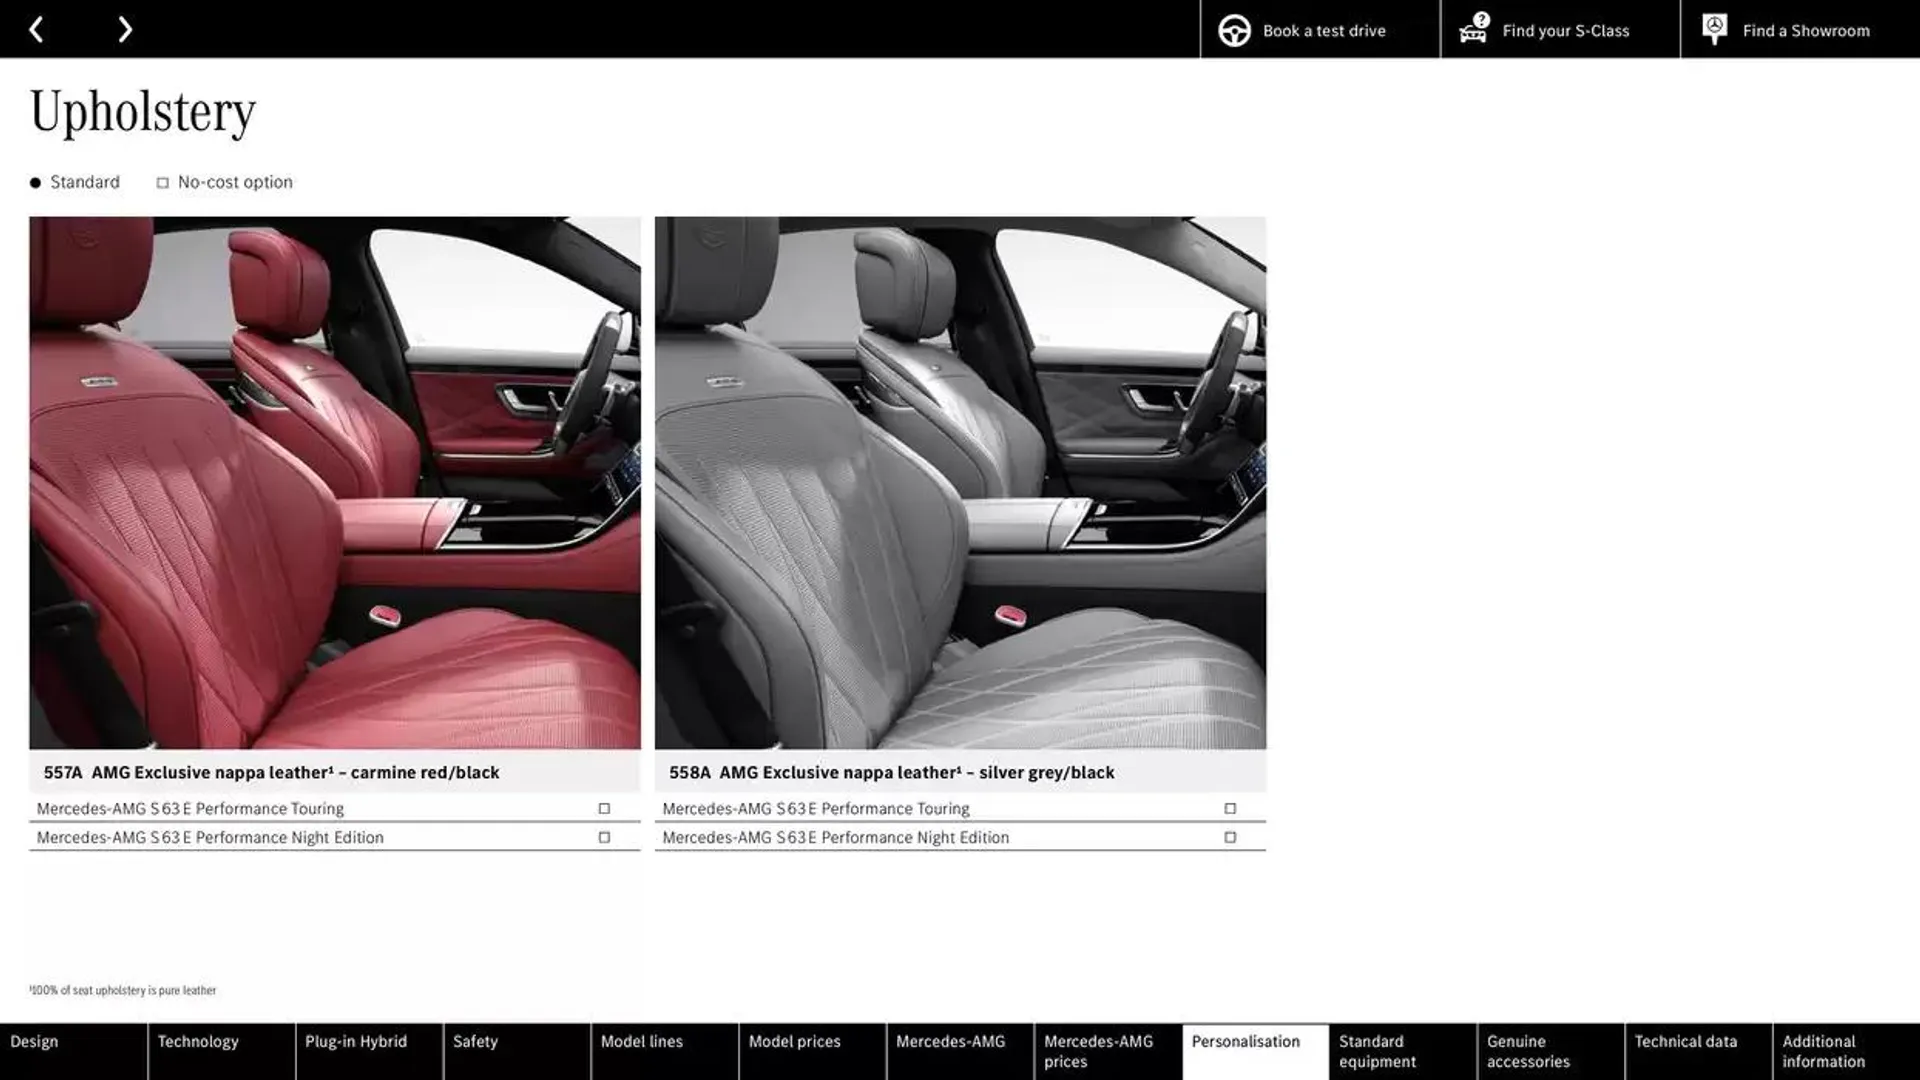Select carmine red/black upholstery thumbnail
This screenshot has height=1080, width=1920.
[x=334, y=481]
